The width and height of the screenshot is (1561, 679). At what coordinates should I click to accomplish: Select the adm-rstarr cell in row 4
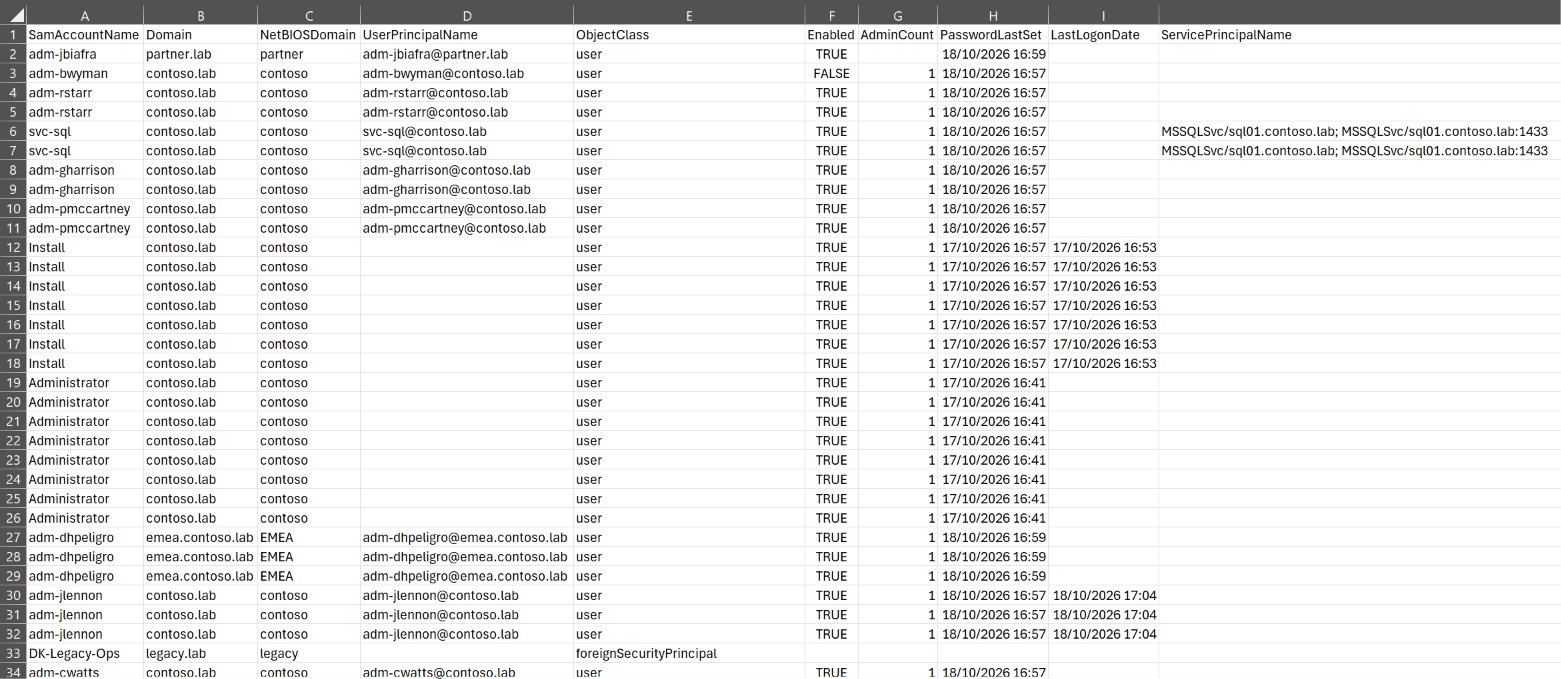click(85, 93)
